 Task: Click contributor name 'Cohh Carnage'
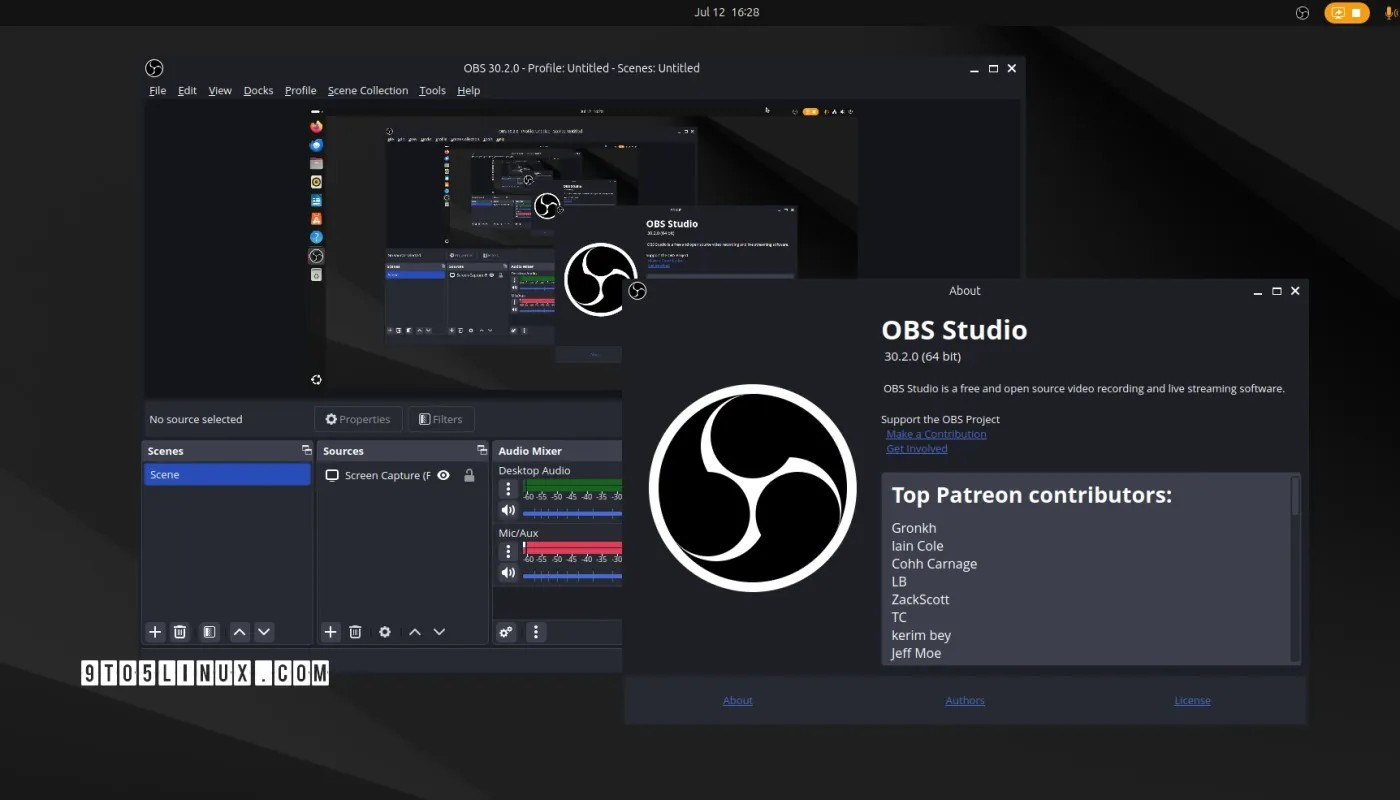click(x=934, y=564)
